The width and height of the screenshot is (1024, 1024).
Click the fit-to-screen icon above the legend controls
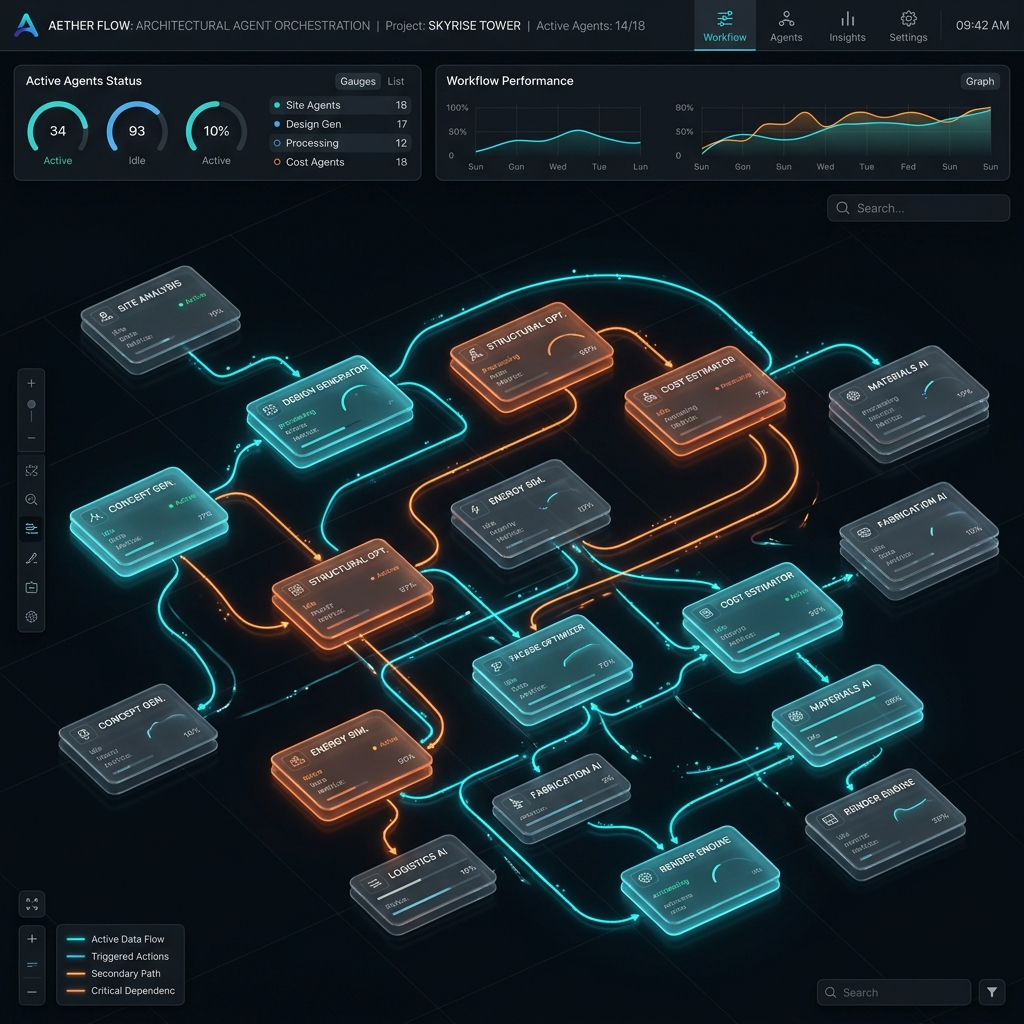click(x=31, y=904)
